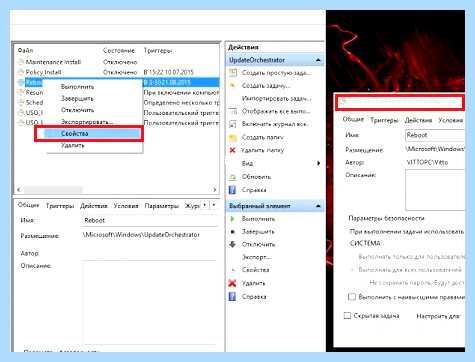Collapse the UpdateOrchestrator actions section arrow

point(318,60)
